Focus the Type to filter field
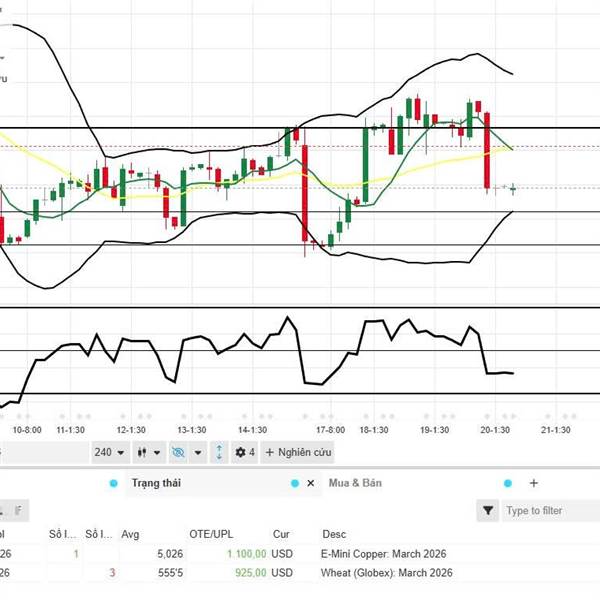This screenshot has width=600, height=600. coord(550,510)
